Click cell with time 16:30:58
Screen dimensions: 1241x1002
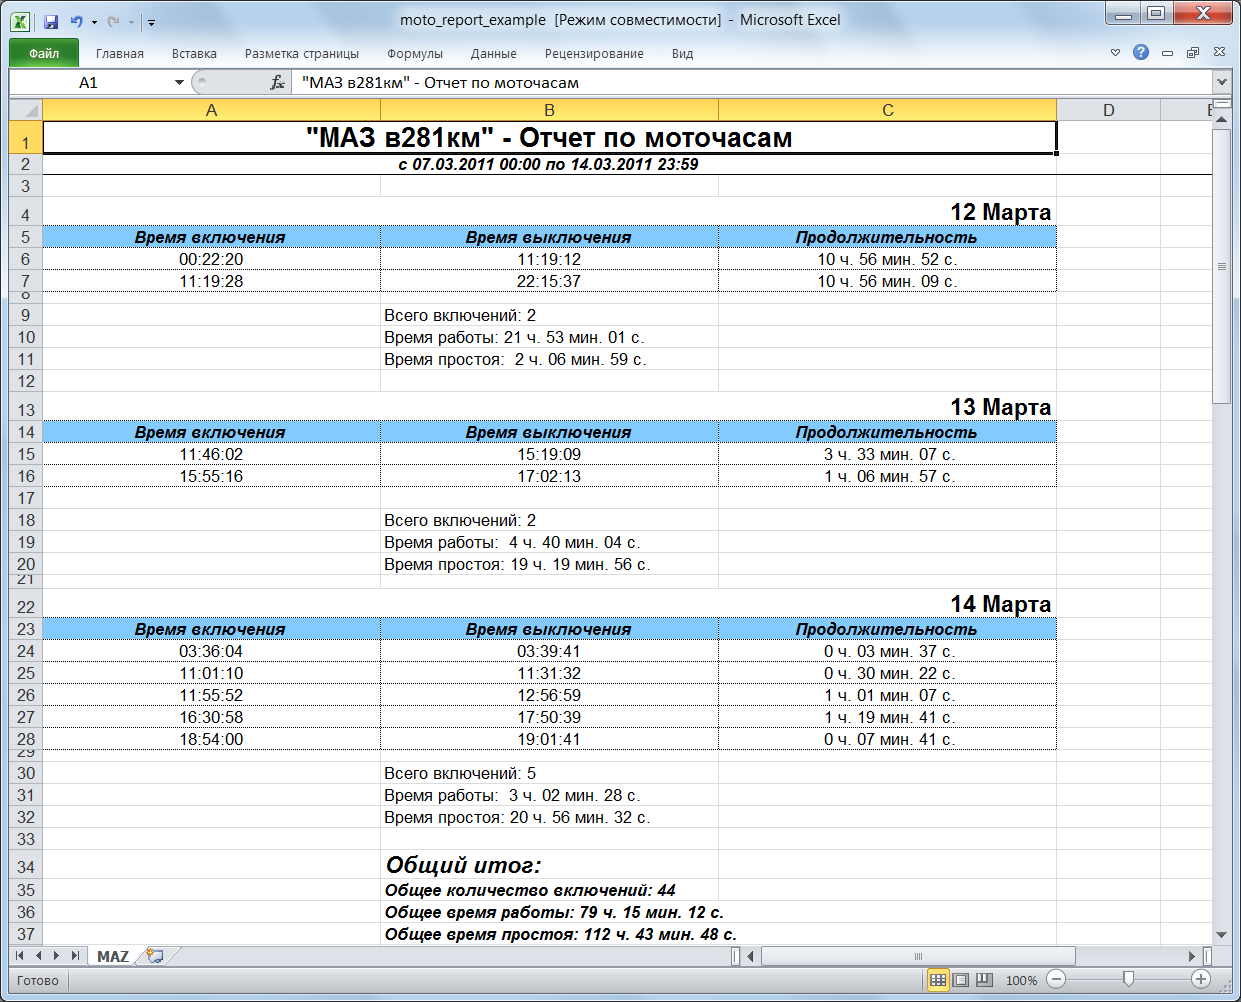pos(211,717)
